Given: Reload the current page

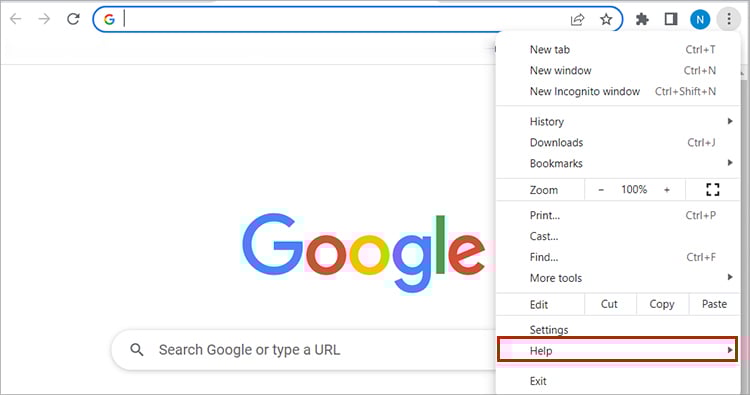Looking at the screenshot, I should pyautogui.click(x=73, y=19).
